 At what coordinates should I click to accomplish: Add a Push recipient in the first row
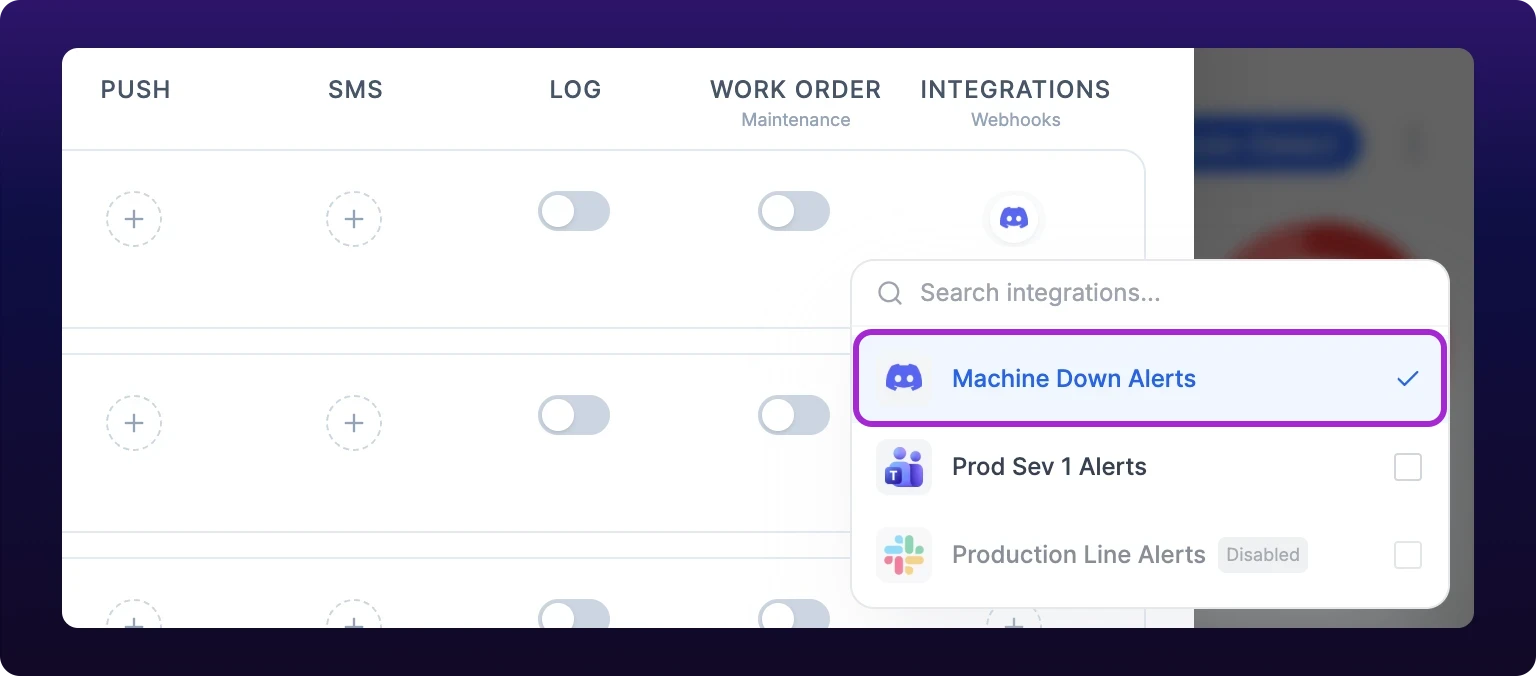tap(134, 219)
